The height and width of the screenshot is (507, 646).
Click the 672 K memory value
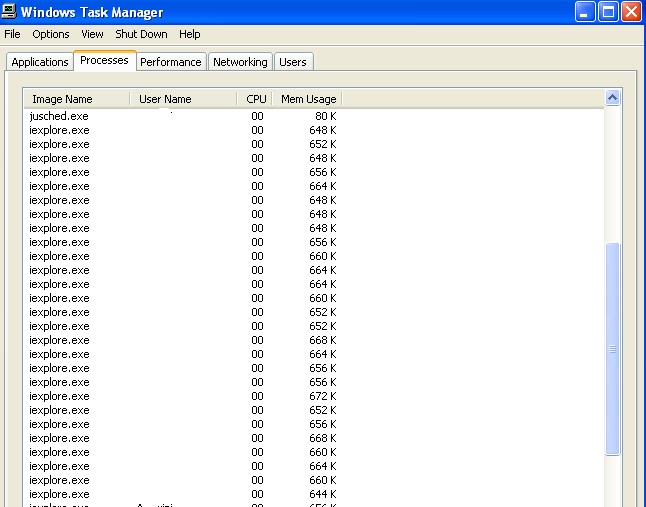coord(323,396)
